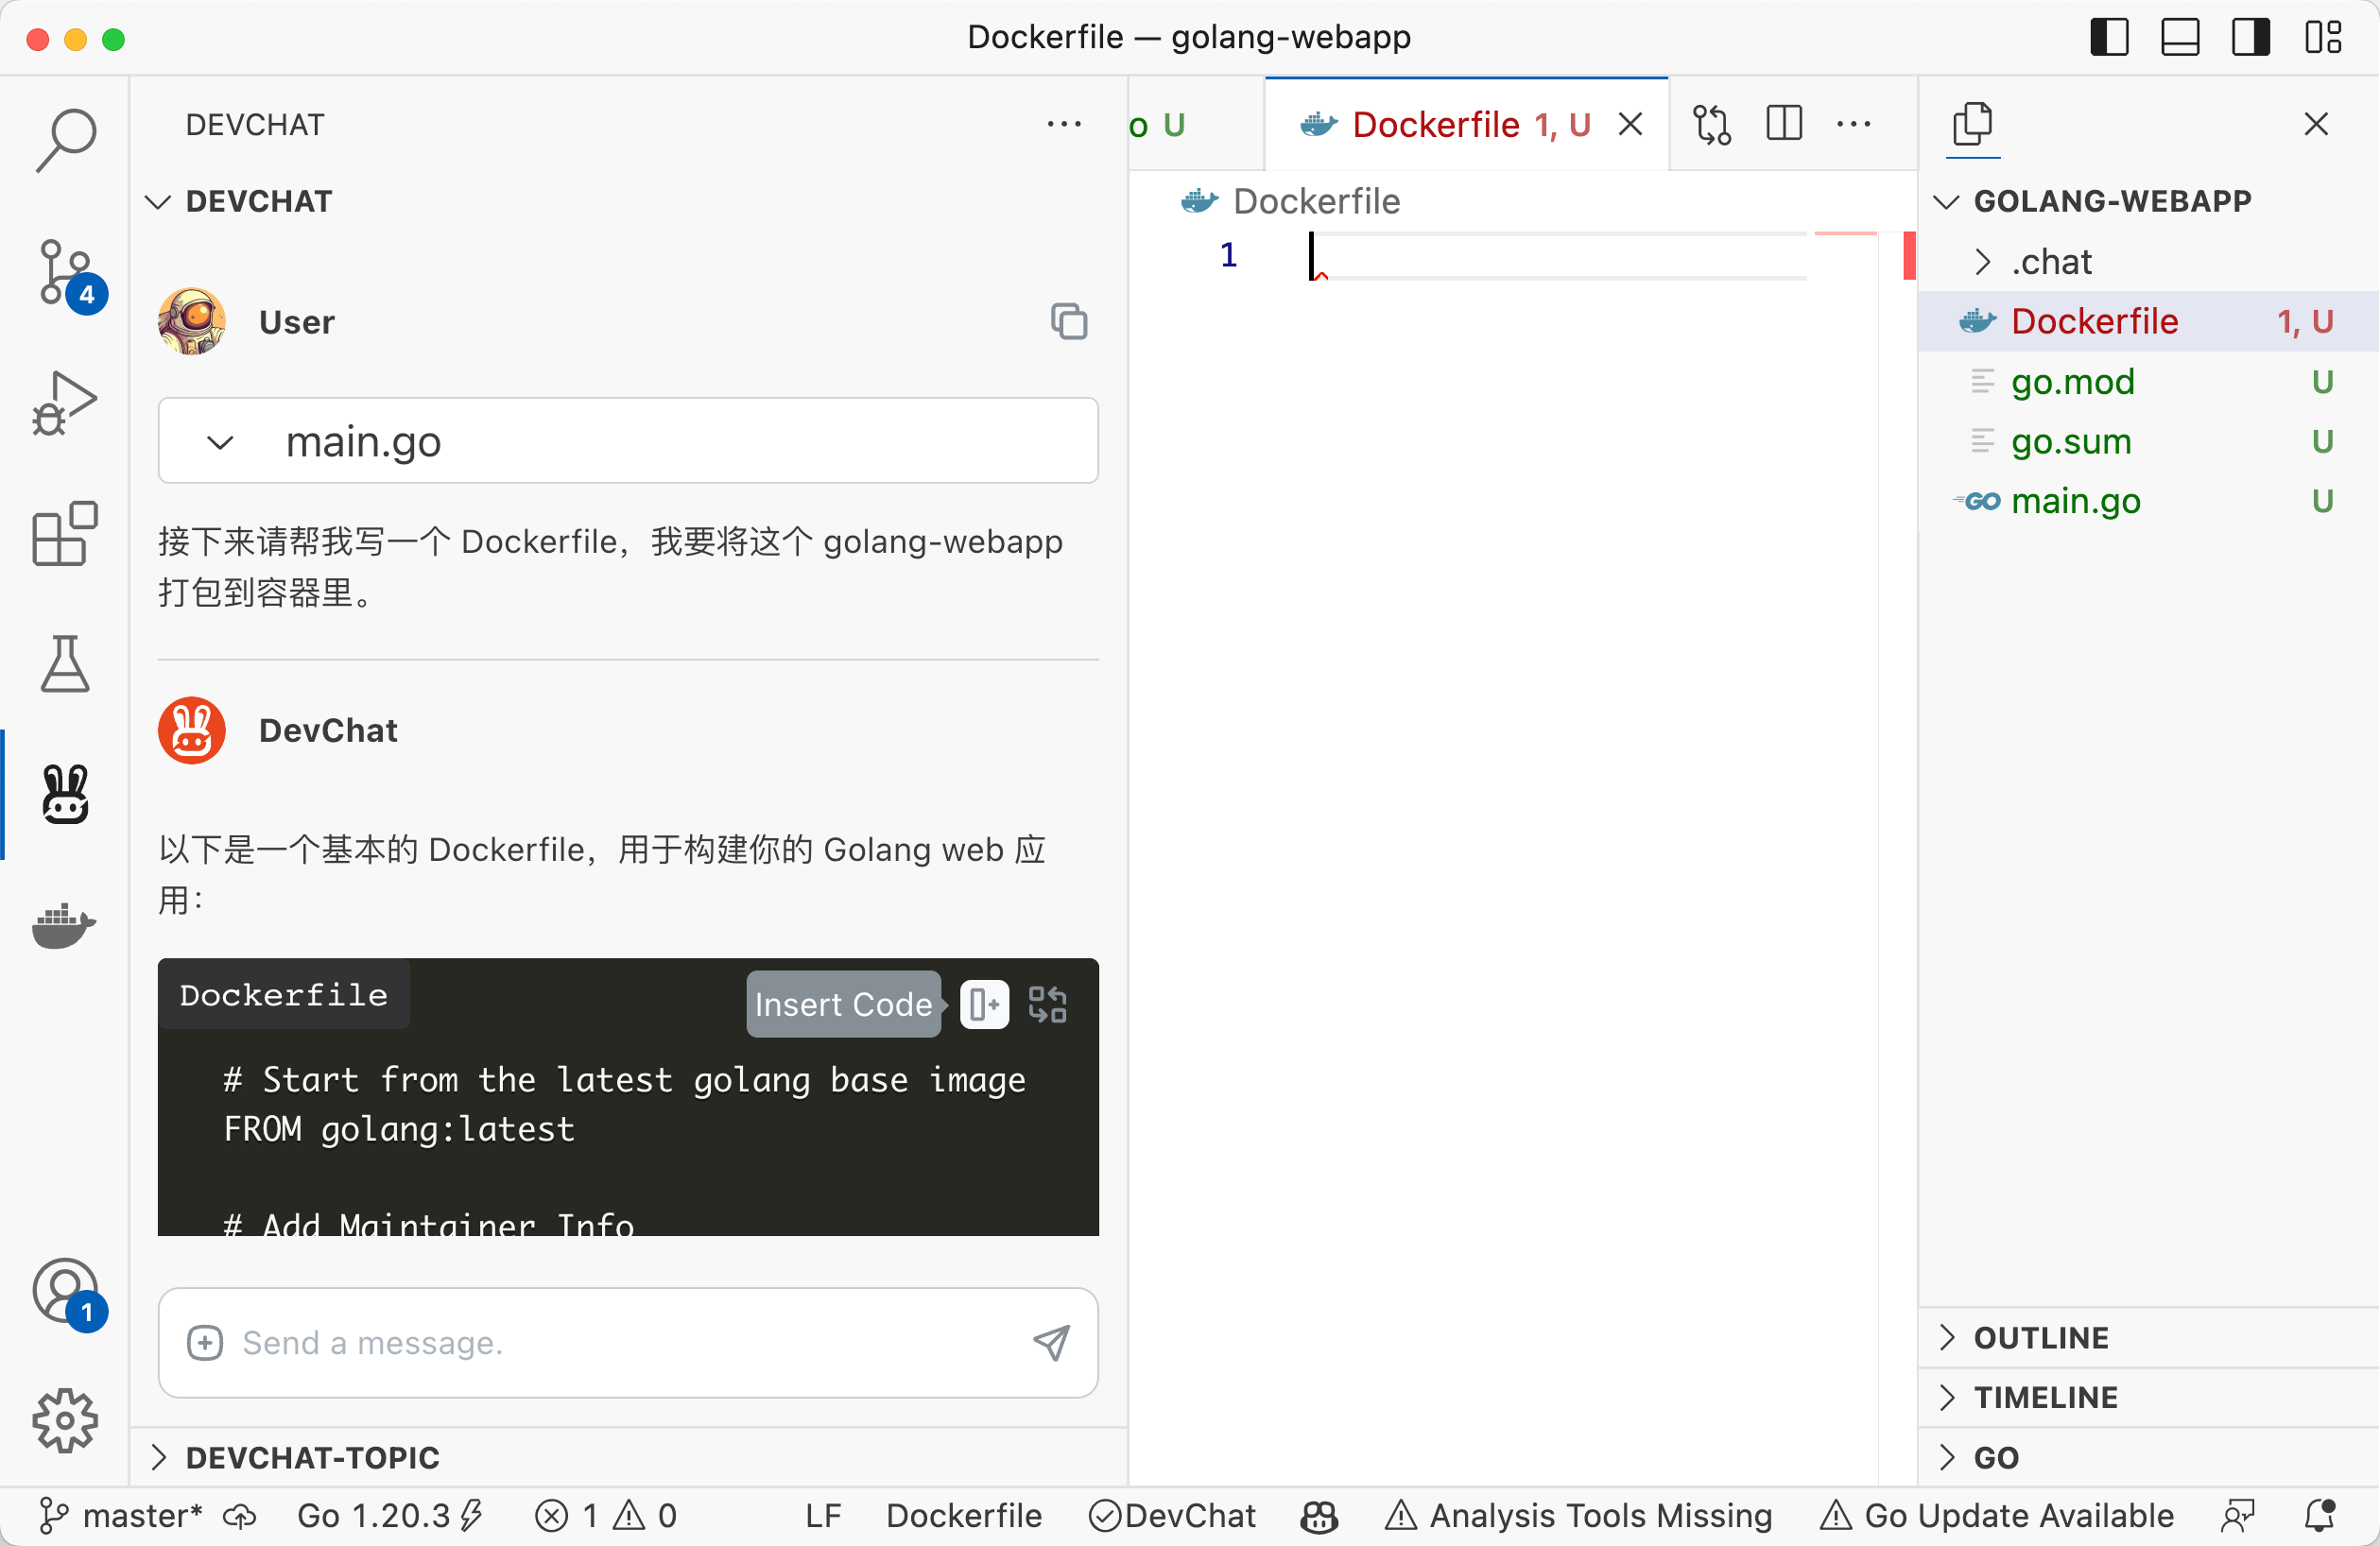Open the Source Control view showing 4 changes

[x=66, y=272]
